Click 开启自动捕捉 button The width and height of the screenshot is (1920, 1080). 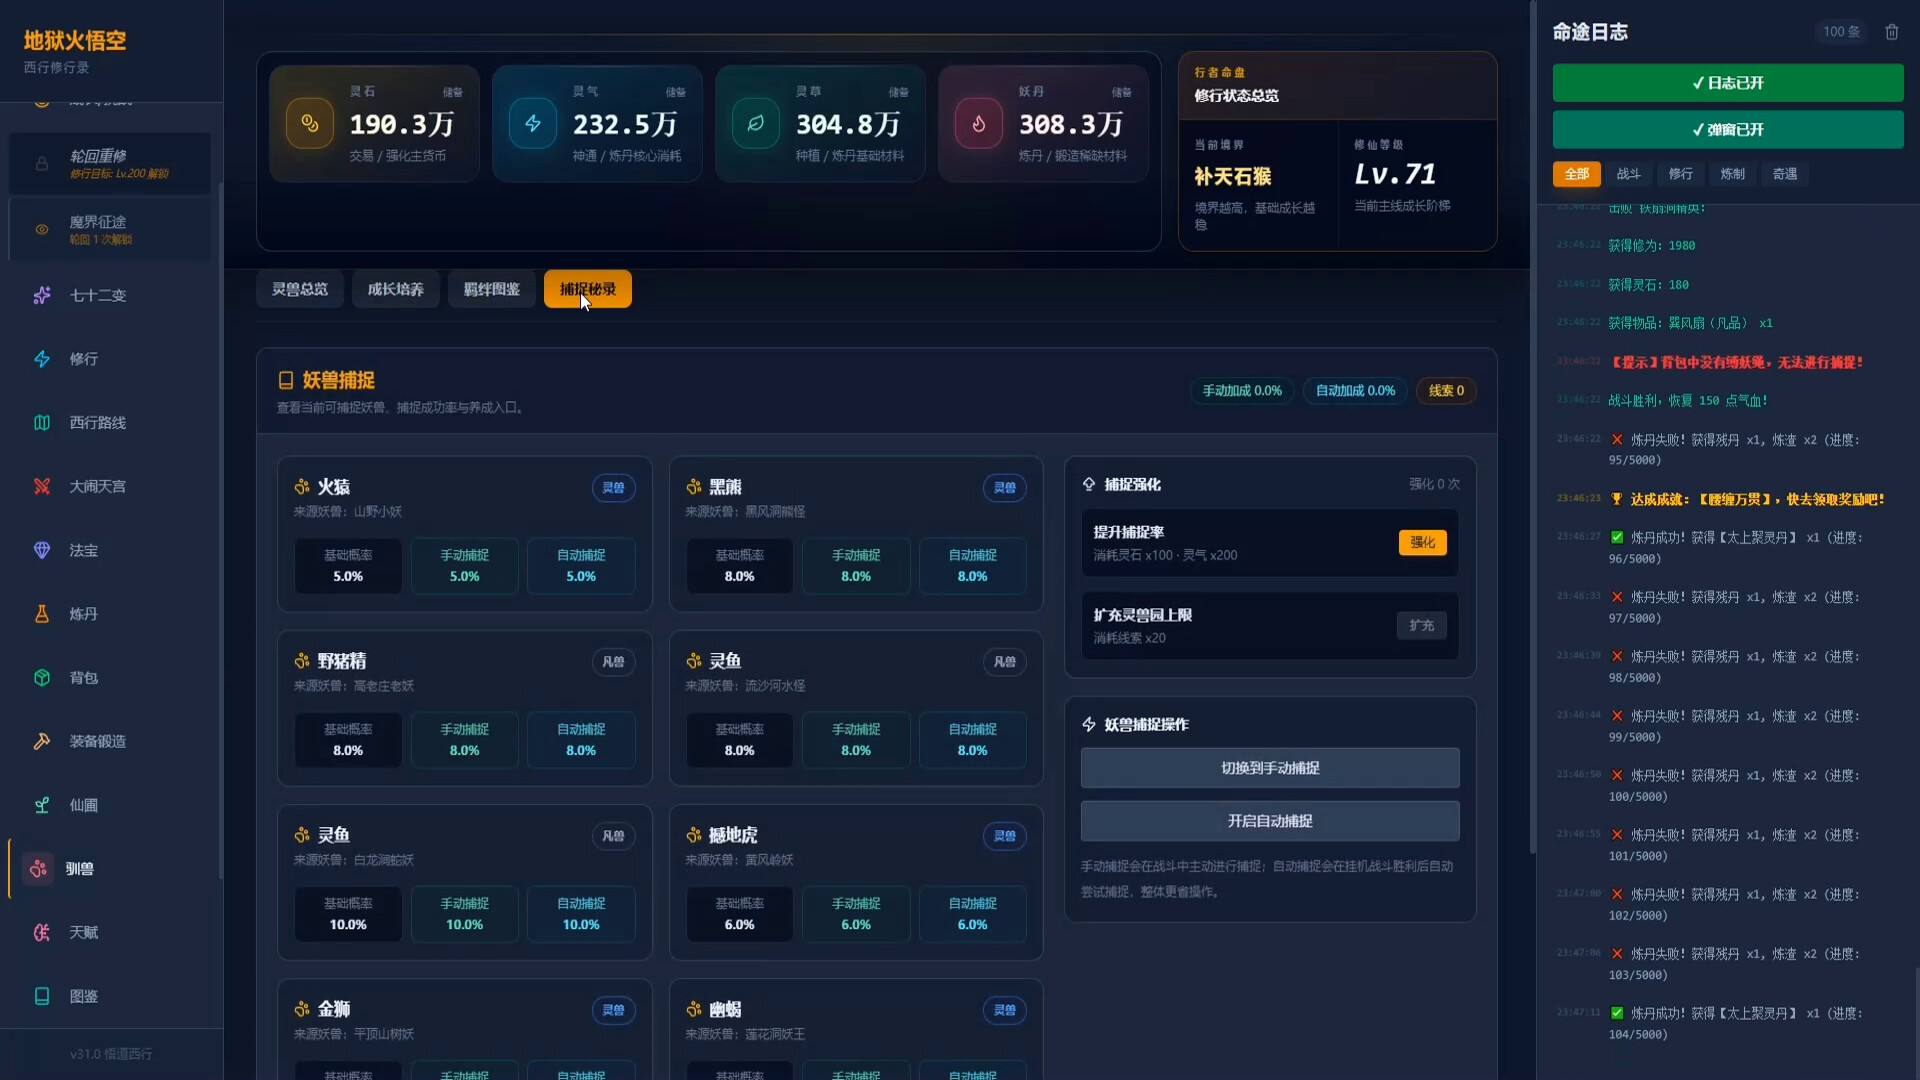[1269, 821]
